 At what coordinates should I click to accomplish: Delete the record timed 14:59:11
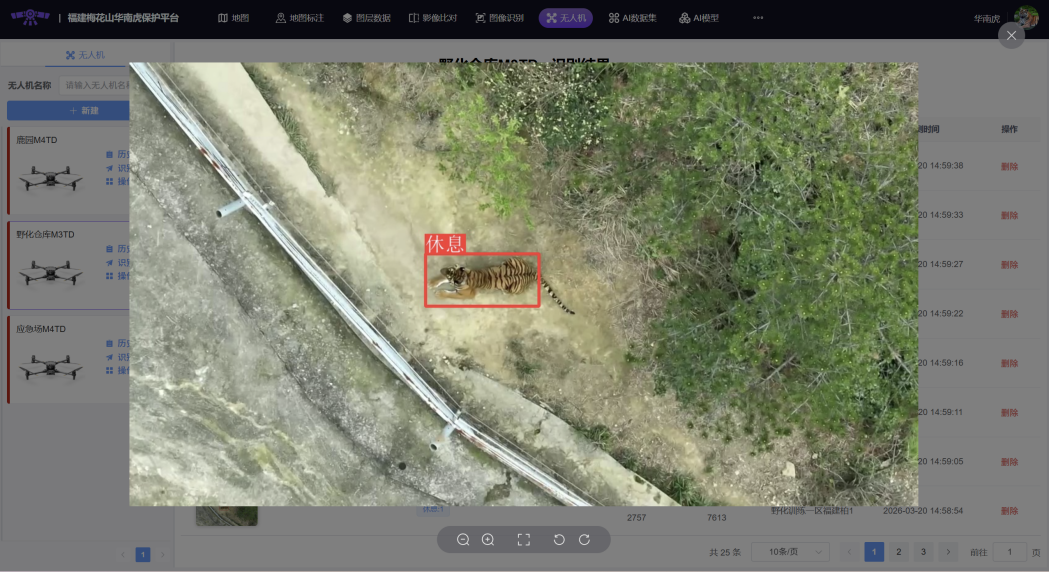(x=1009, y=413)
